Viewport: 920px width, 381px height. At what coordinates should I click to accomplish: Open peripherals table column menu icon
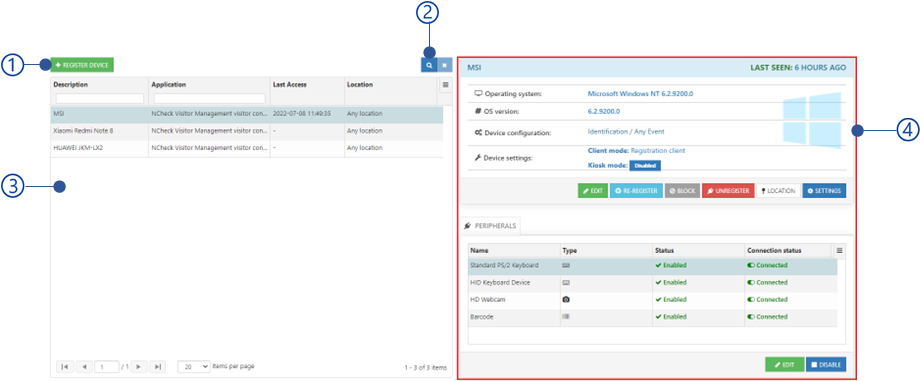coord(839,251)
